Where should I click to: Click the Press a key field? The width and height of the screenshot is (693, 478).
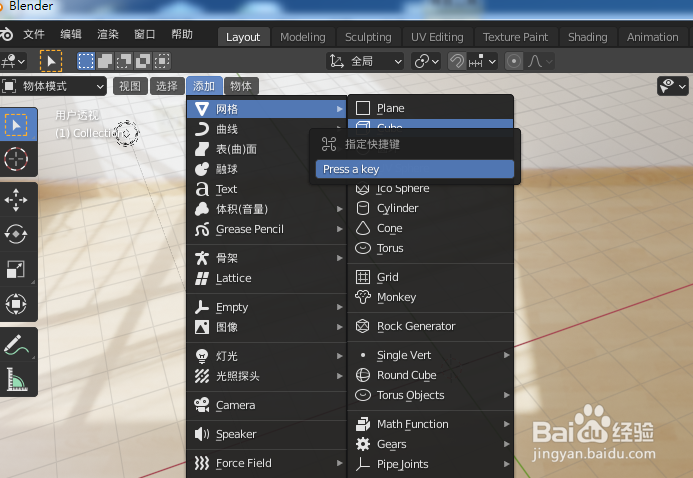pos(415,169)
